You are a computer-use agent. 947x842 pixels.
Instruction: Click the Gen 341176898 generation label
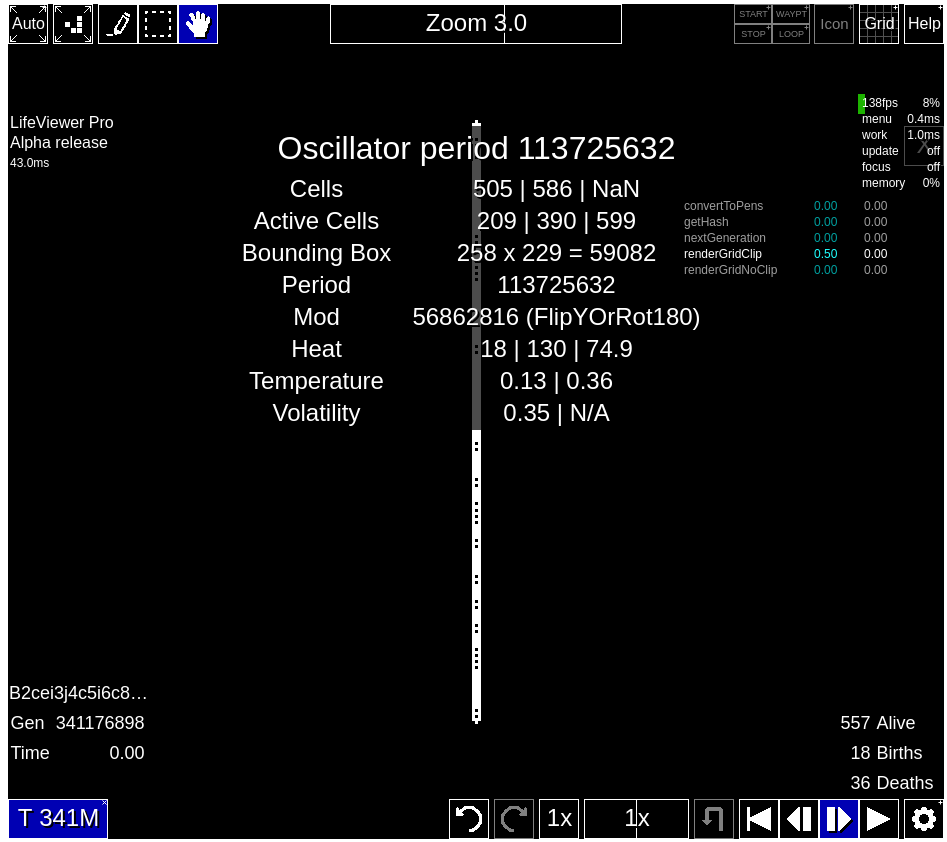point(77,722)
